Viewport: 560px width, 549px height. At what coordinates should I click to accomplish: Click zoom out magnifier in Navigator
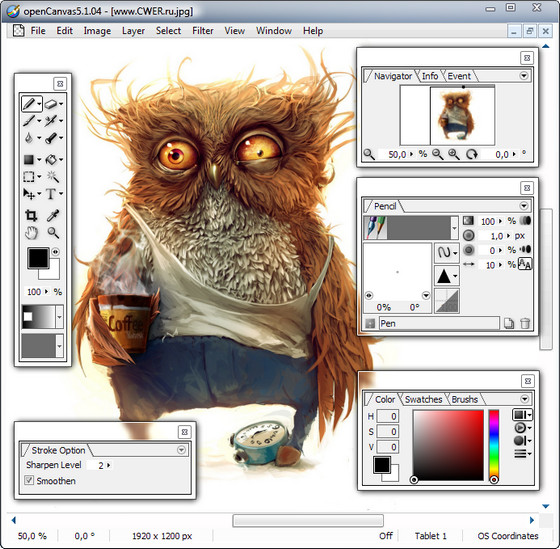pyautogui.click(x=438, y=154)
